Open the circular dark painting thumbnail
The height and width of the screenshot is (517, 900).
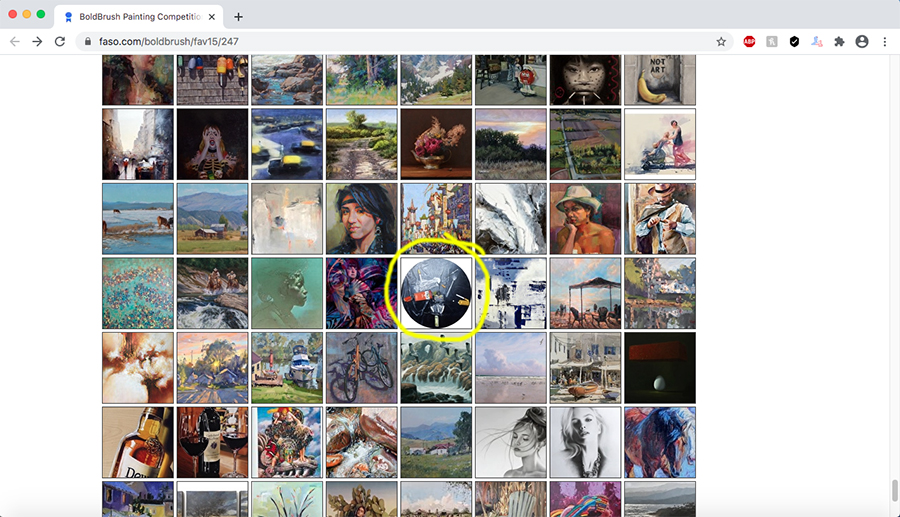(x=436, y=293)
